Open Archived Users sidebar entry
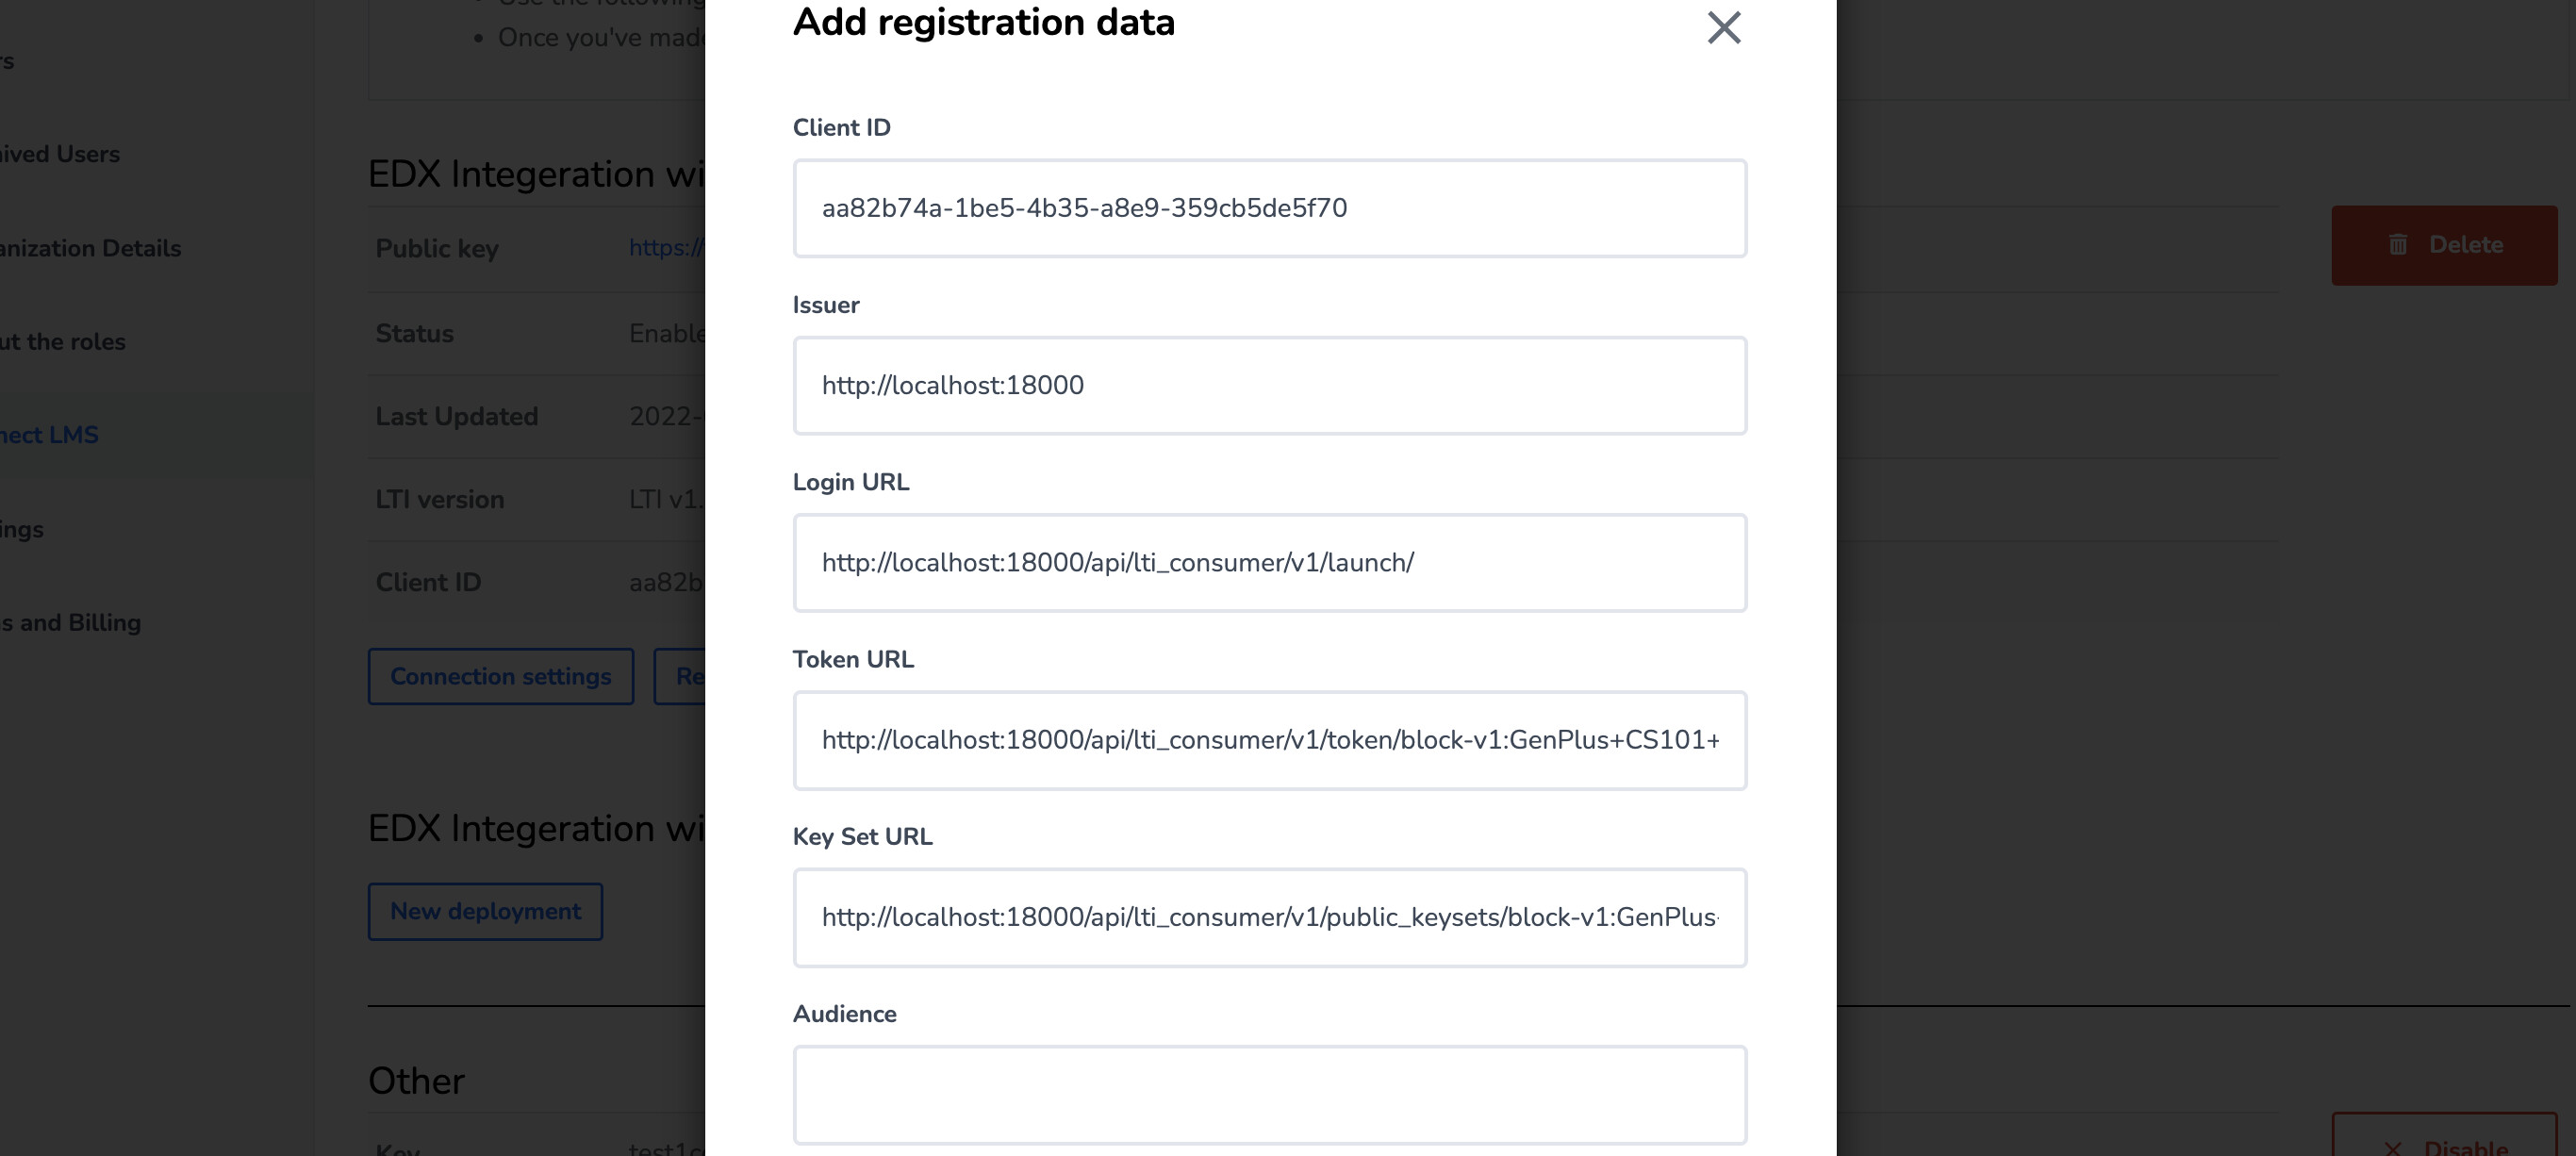Image resolution: width=2576 pixels, height=1156 pixels. pyautogui.click(x=60, y=154)
